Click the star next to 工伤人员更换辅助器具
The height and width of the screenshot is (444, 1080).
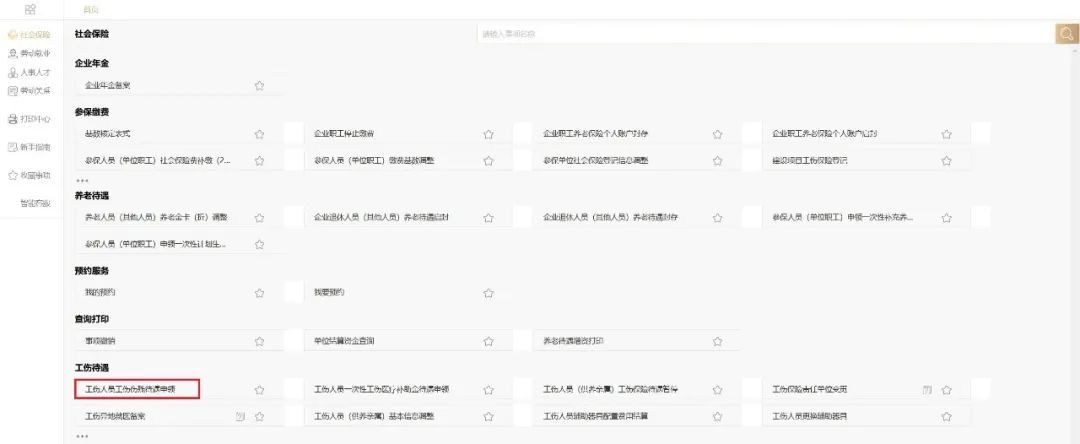947,416
